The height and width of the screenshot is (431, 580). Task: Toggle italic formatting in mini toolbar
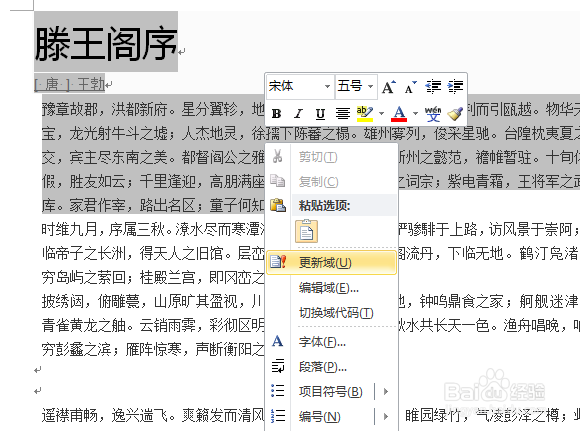point(298,114)
